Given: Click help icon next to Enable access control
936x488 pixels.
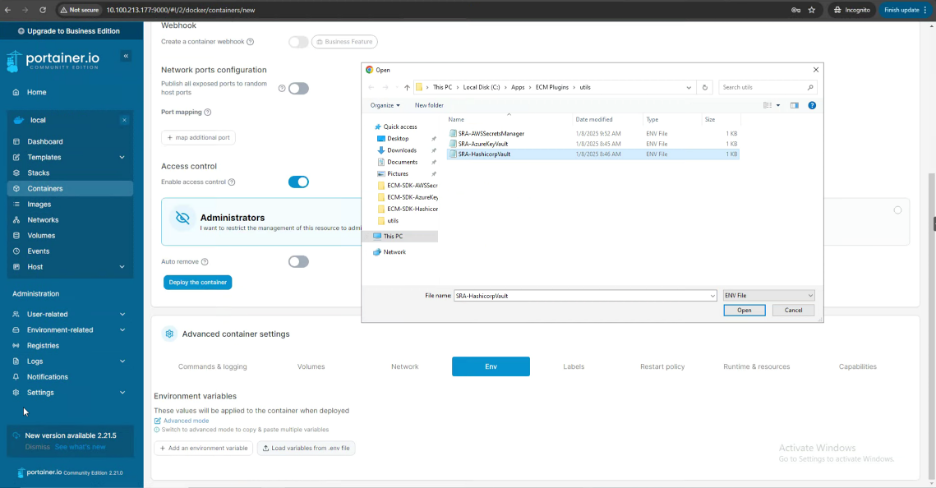Looking at the screenshot, I should pos(232,182).
